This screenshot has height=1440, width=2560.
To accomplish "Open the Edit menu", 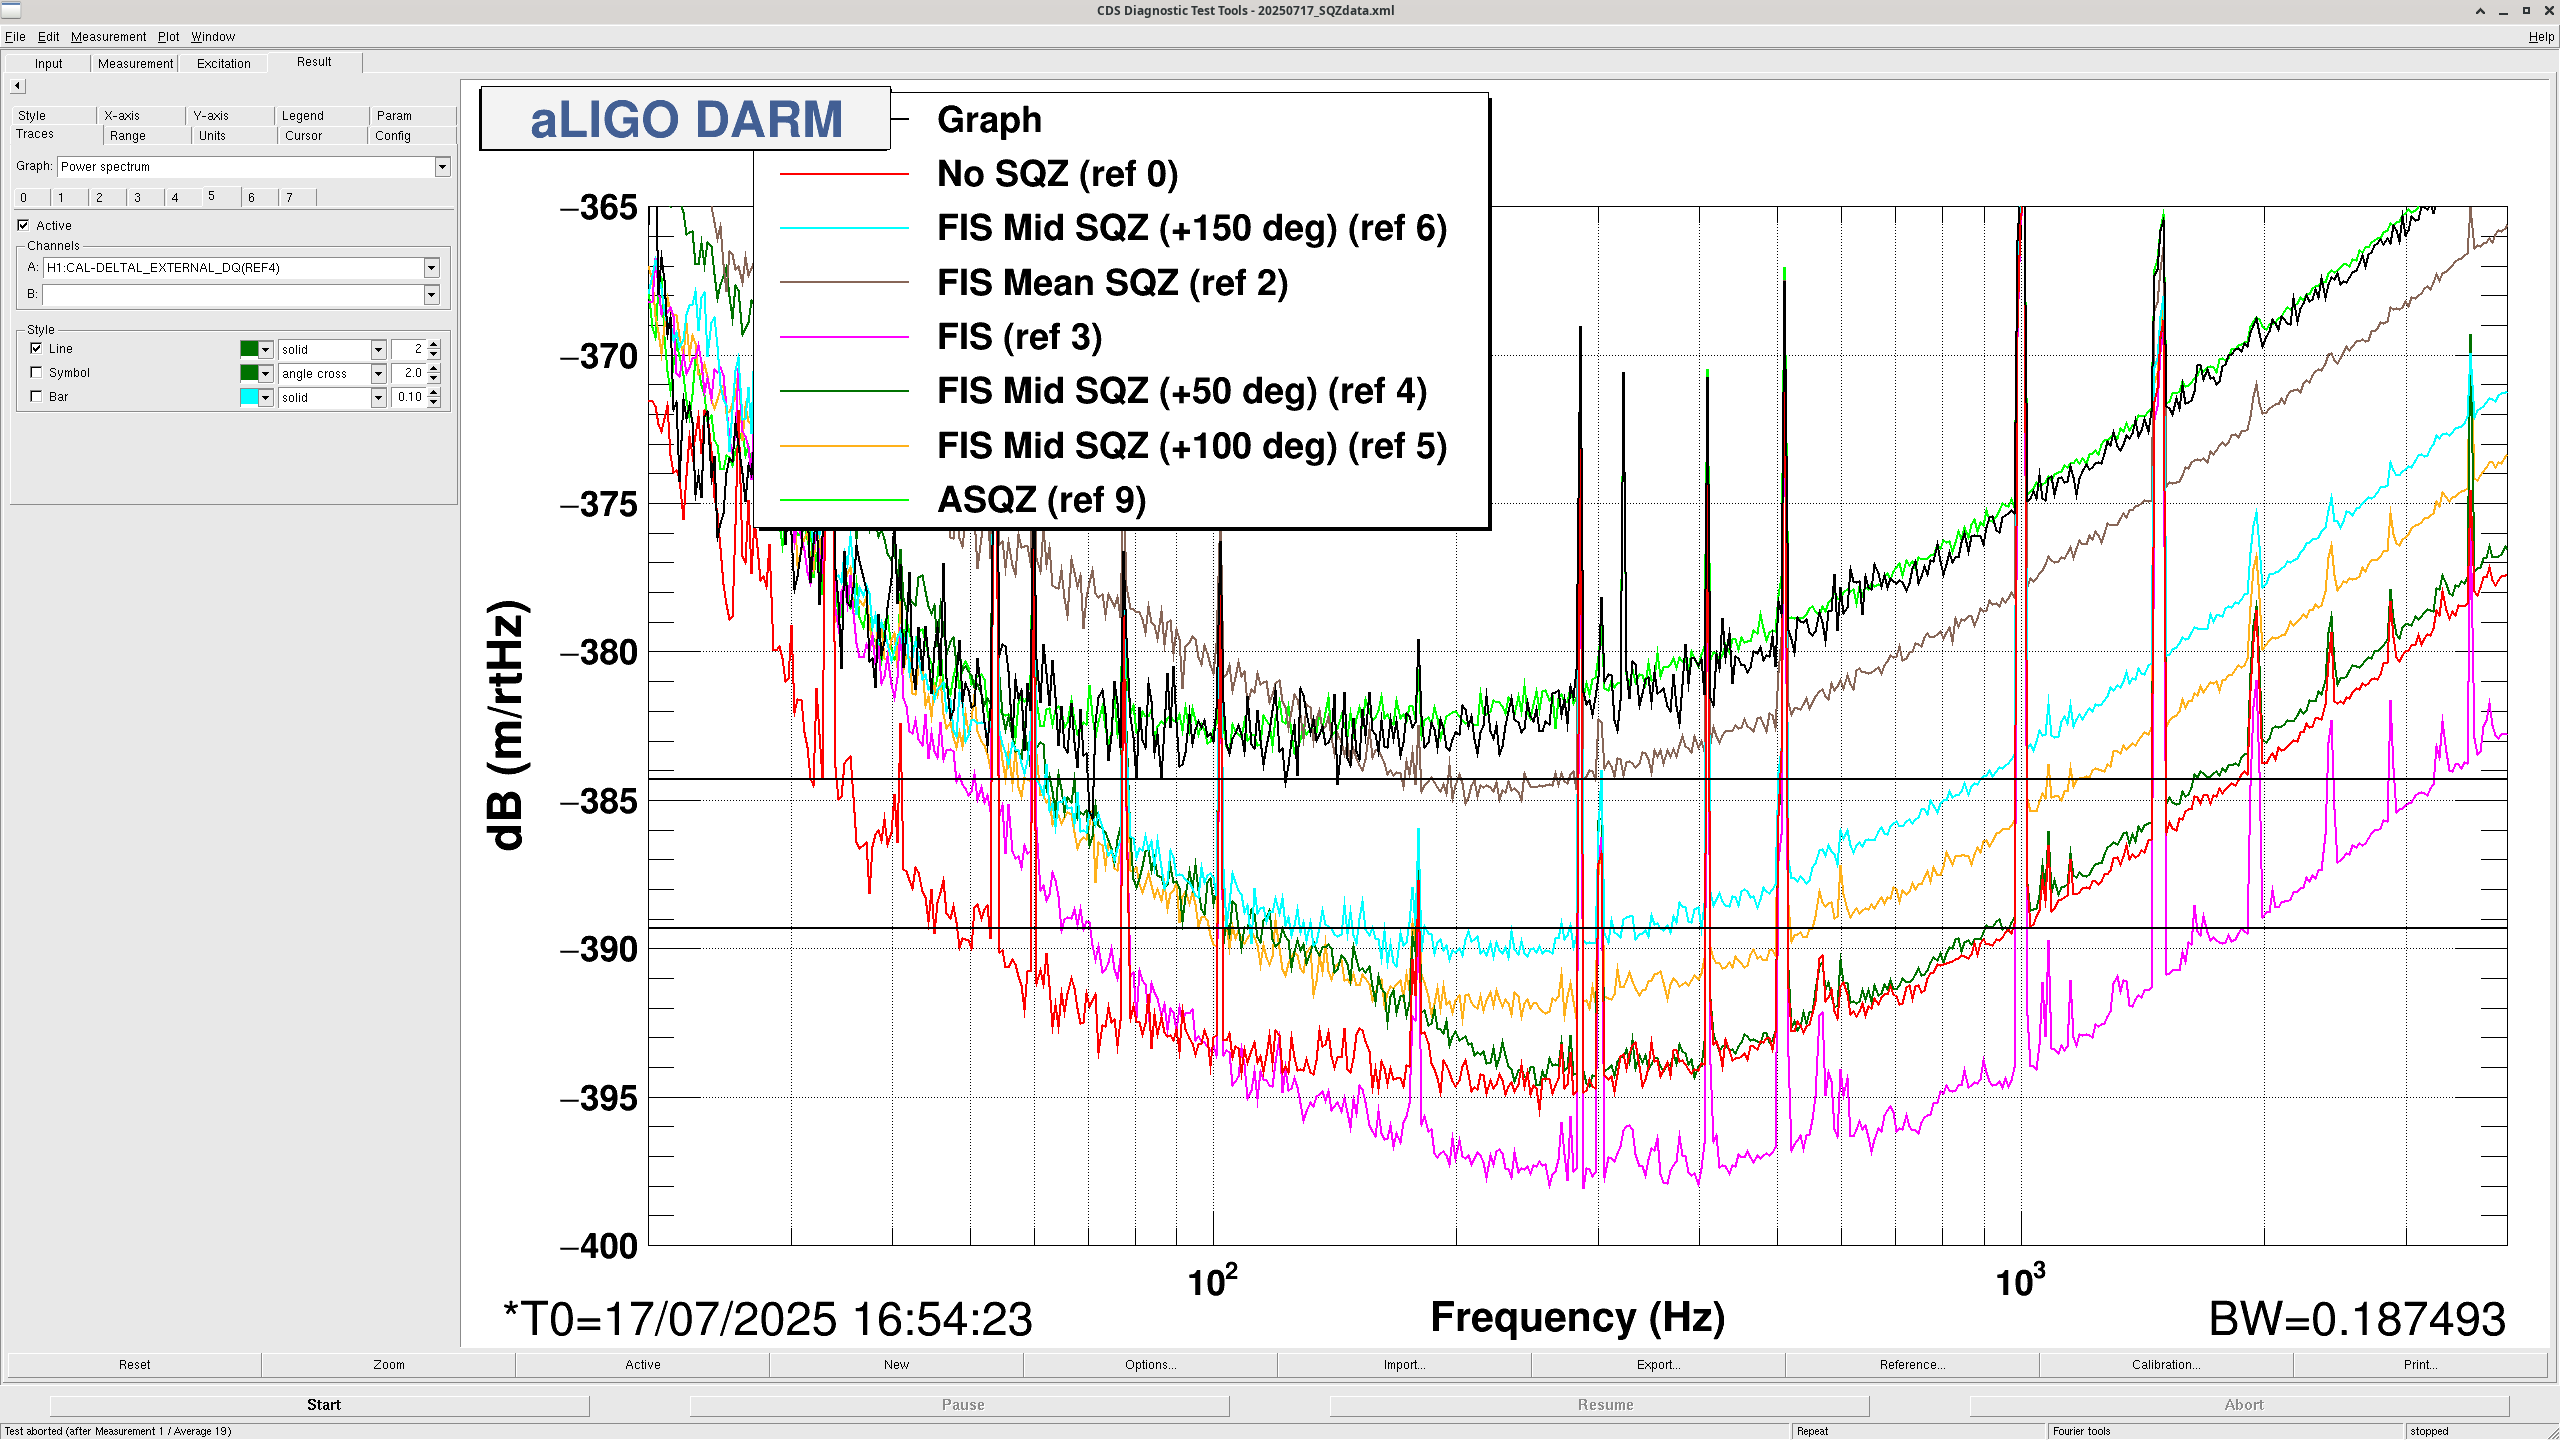I will (48, 37).
